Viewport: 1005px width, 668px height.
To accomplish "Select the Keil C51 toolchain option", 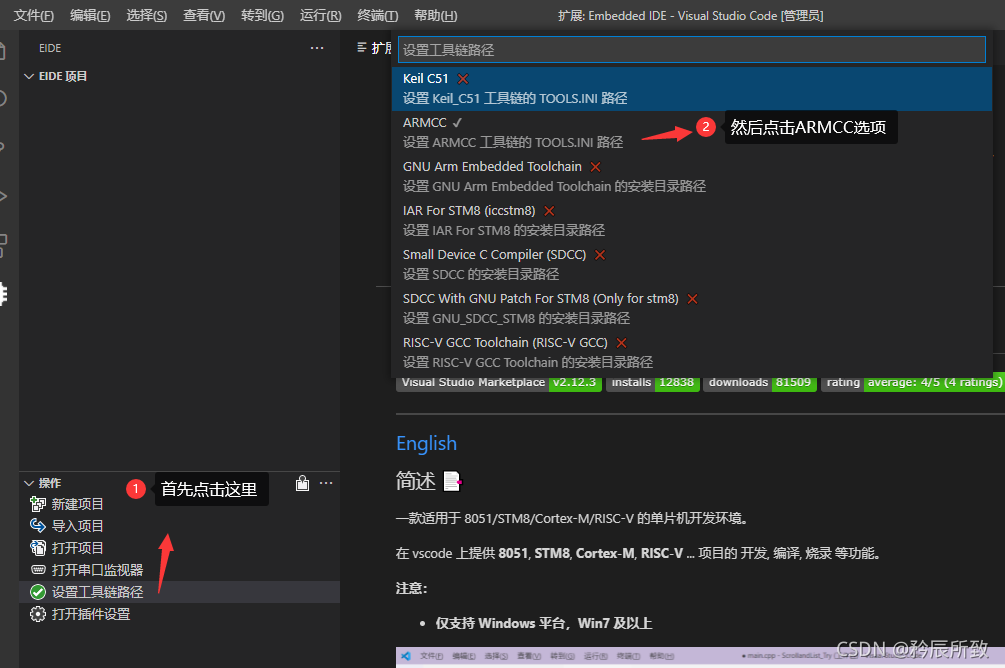I will [x=692, y=88].
